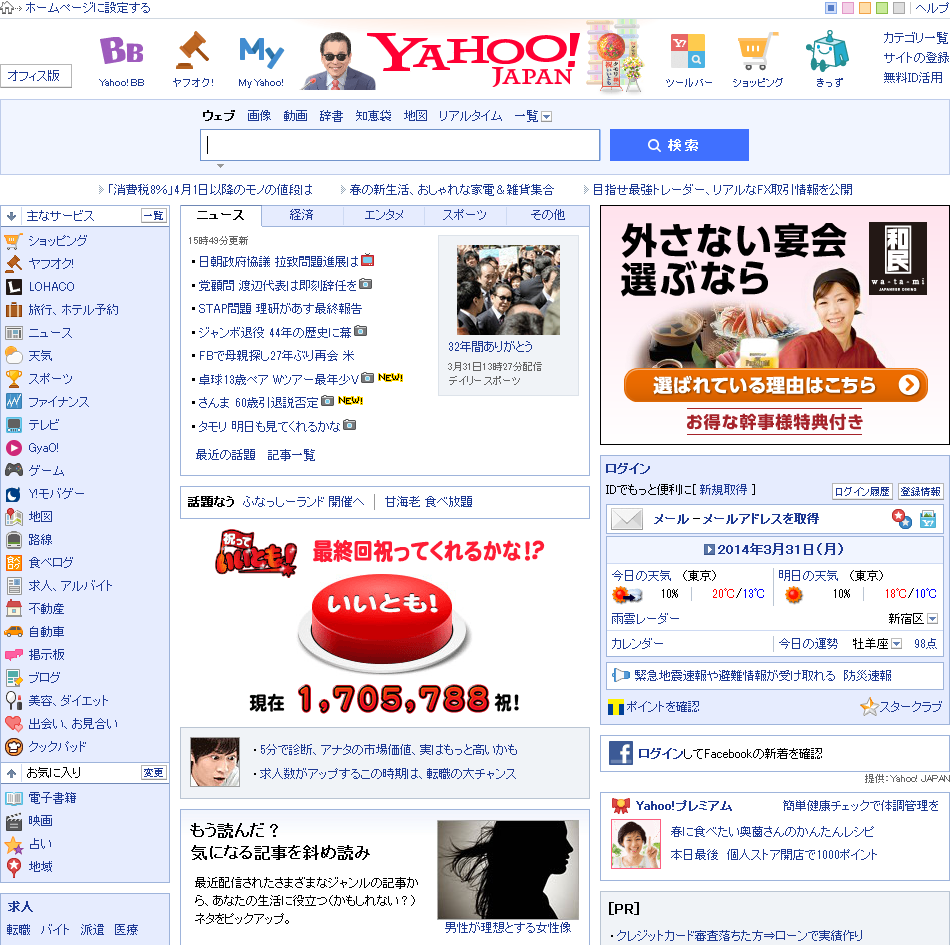This screenshot has height=945, width=951.
Task: Click the blue 検索 search button
Action: click(679, 145)
